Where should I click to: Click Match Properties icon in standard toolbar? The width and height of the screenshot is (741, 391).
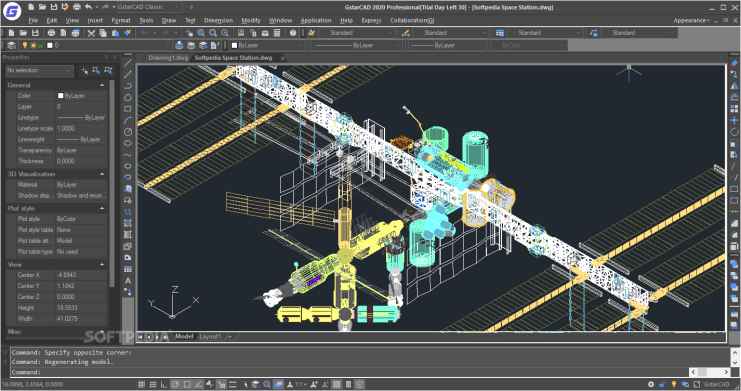tap(127, 33)
